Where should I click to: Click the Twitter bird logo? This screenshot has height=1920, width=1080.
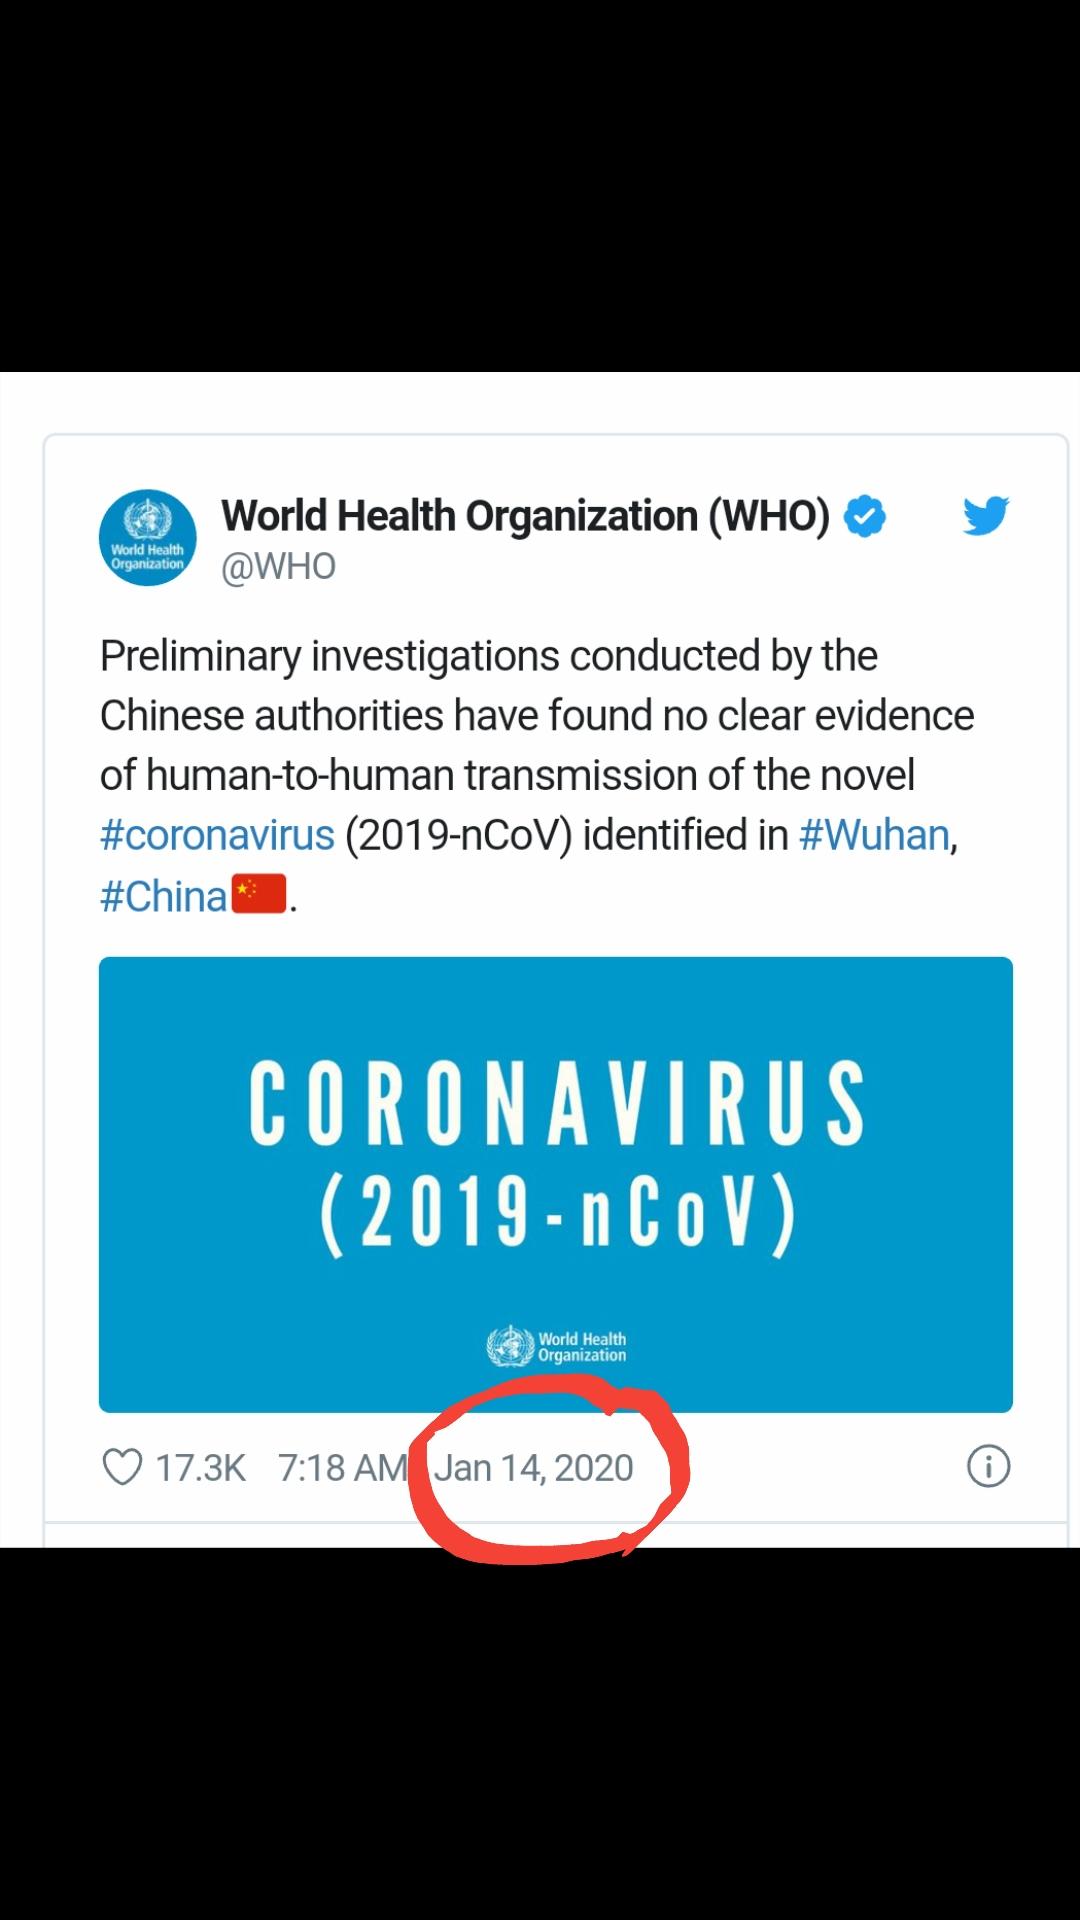pyautogui.click(x=986, y=516)
